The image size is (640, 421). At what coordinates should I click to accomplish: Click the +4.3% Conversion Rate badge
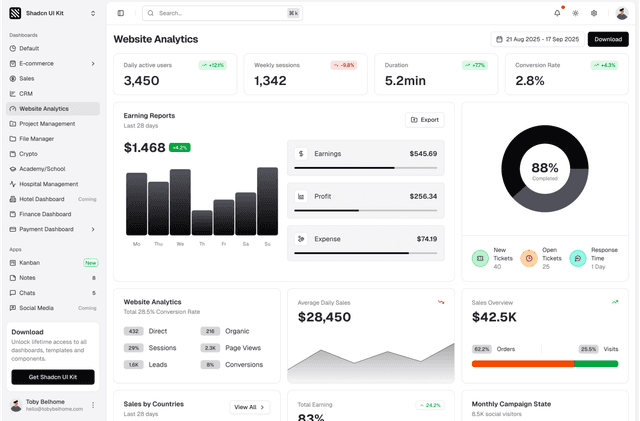[x=604, y=65]
